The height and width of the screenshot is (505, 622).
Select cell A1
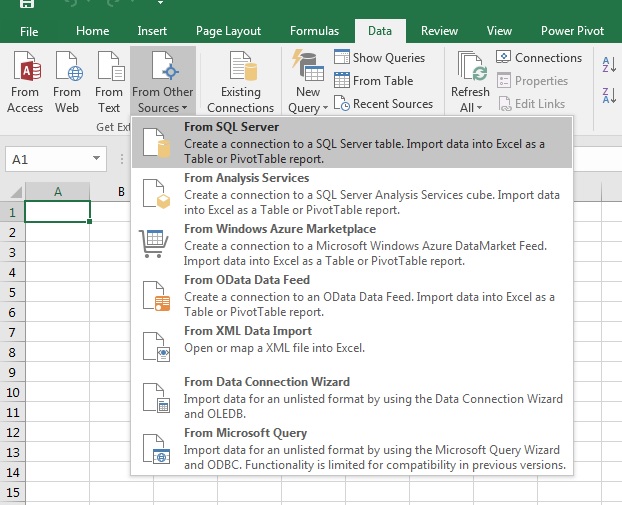point(58,211)
